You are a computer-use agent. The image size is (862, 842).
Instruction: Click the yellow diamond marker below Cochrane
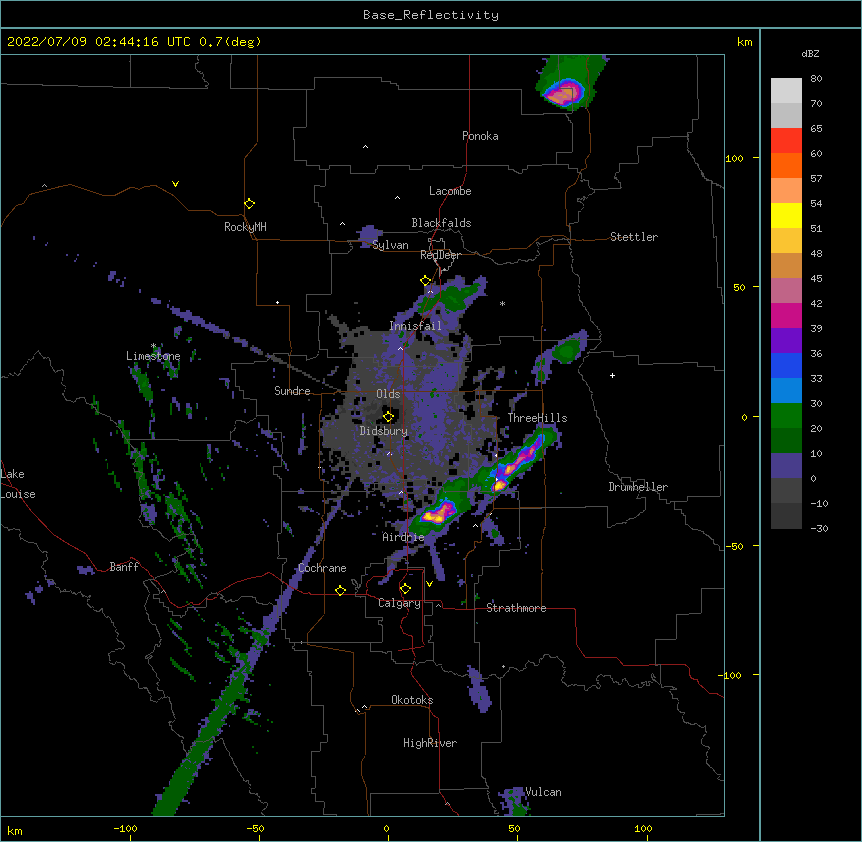[340, 590]
